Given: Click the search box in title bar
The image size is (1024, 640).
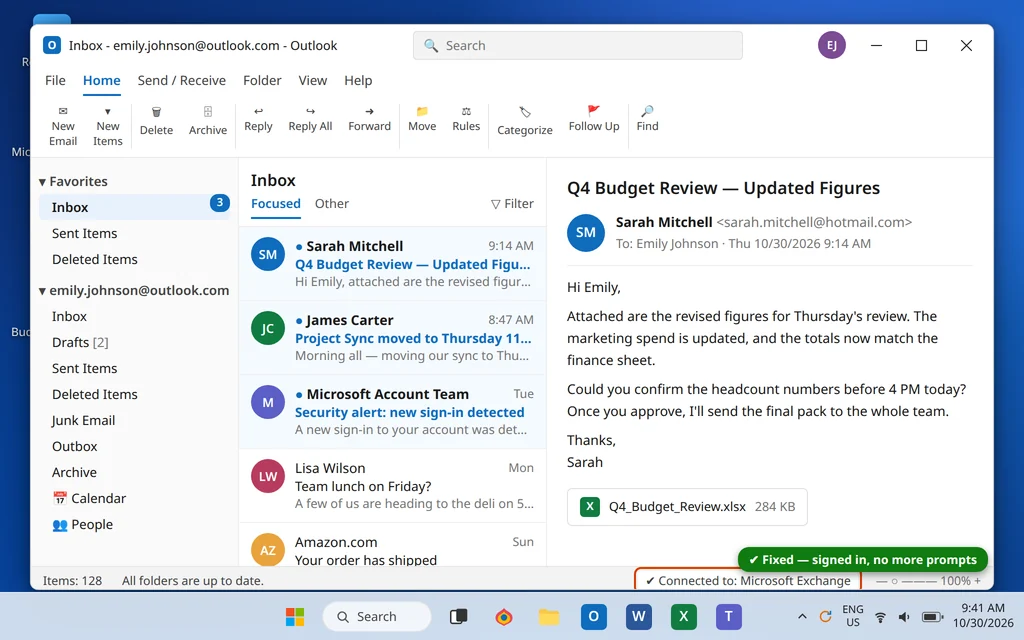Looking at the screenshot, I should 577,46.
